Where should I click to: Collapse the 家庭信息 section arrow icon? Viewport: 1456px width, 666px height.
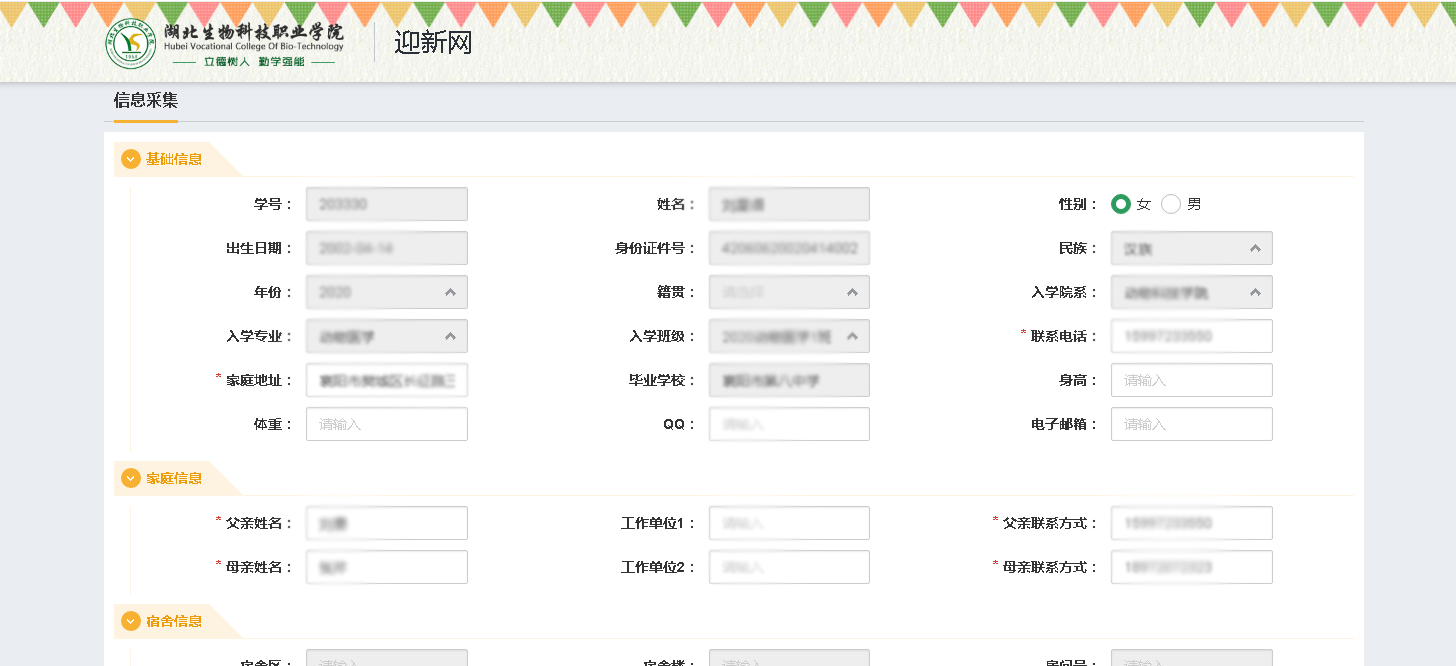131,479
